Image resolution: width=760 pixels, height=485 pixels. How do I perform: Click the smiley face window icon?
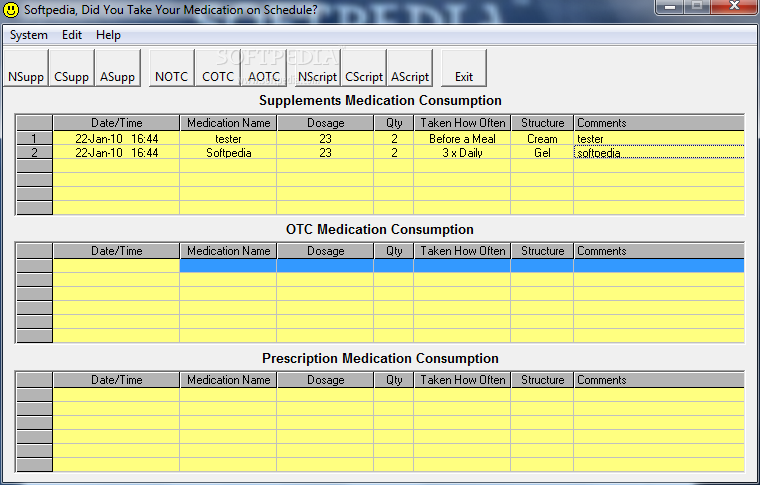coord(11,10)
